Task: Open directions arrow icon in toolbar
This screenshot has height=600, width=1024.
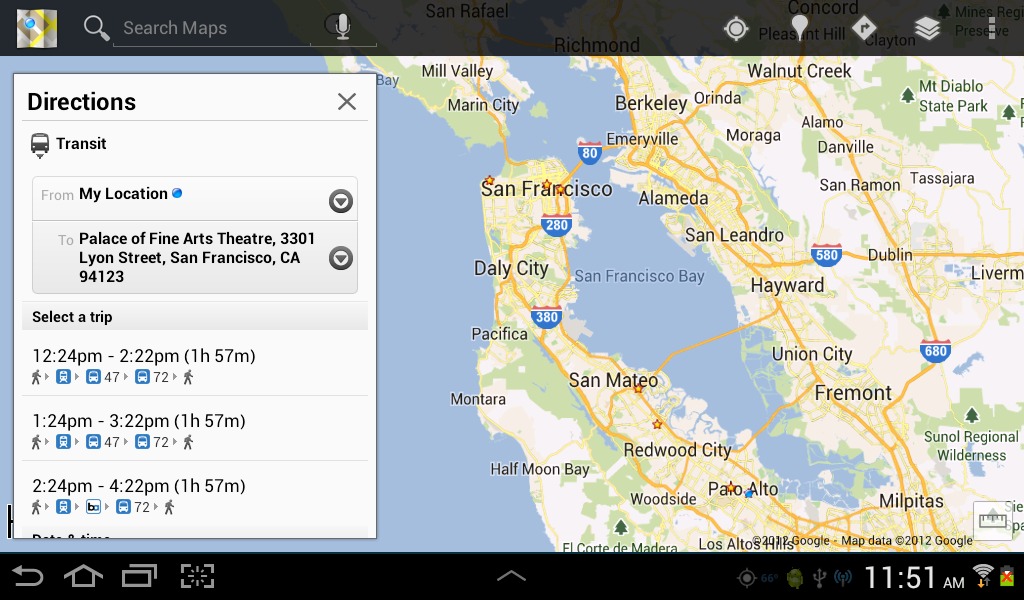Action: click(x=863, y=28)
